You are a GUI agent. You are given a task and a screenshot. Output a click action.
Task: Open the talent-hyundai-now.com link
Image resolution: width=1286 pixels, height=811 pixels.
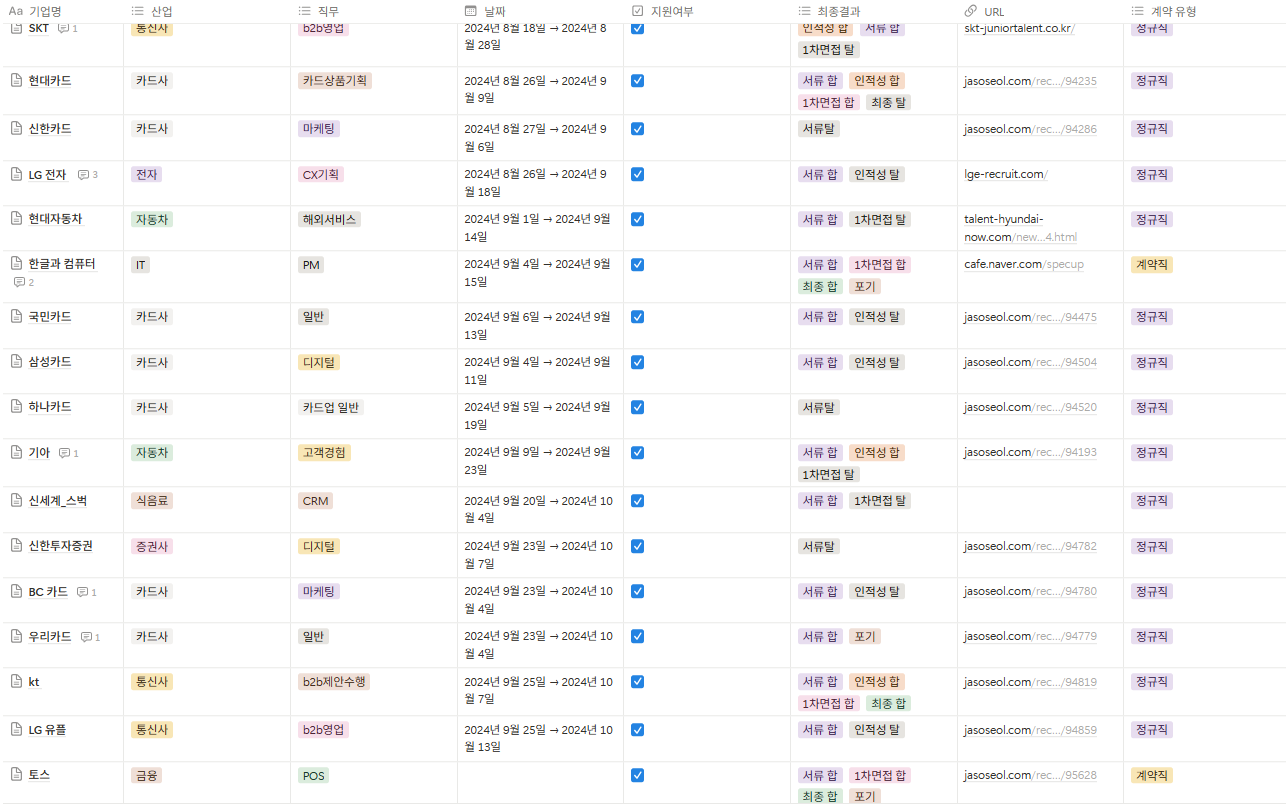[1020, 228]
